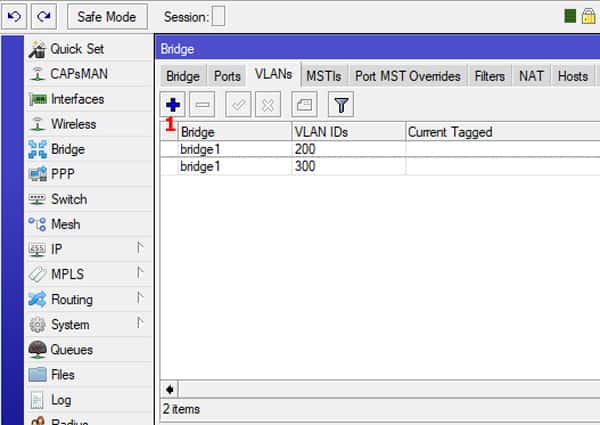Open Wireless menu item
Viewport: 600px width, 425px height.
coord(89,124)
